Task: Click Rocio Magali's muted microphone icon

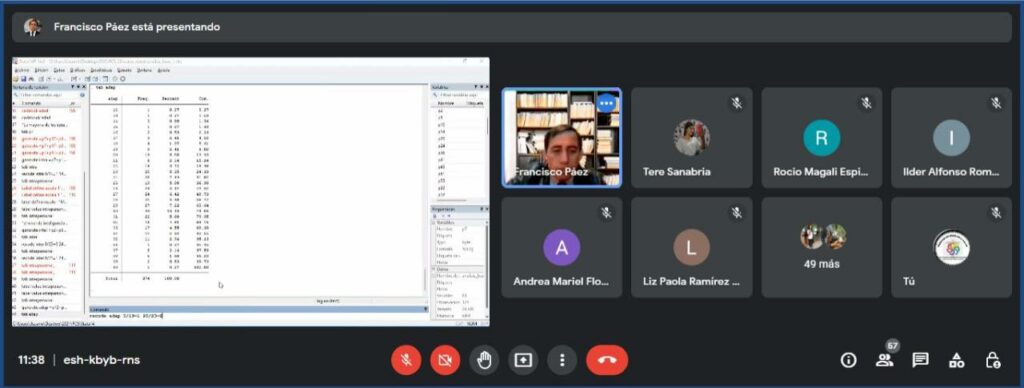Action: (x=866, y=103)
